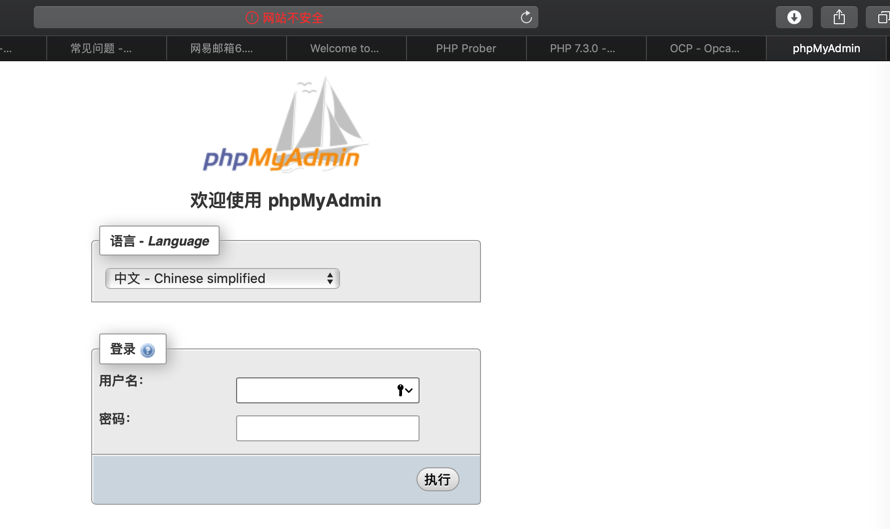Image resolution: width=890 pixels, height=529 pixels.
Task: Reload the page with the refresh icon
Action: click(526, 17)
